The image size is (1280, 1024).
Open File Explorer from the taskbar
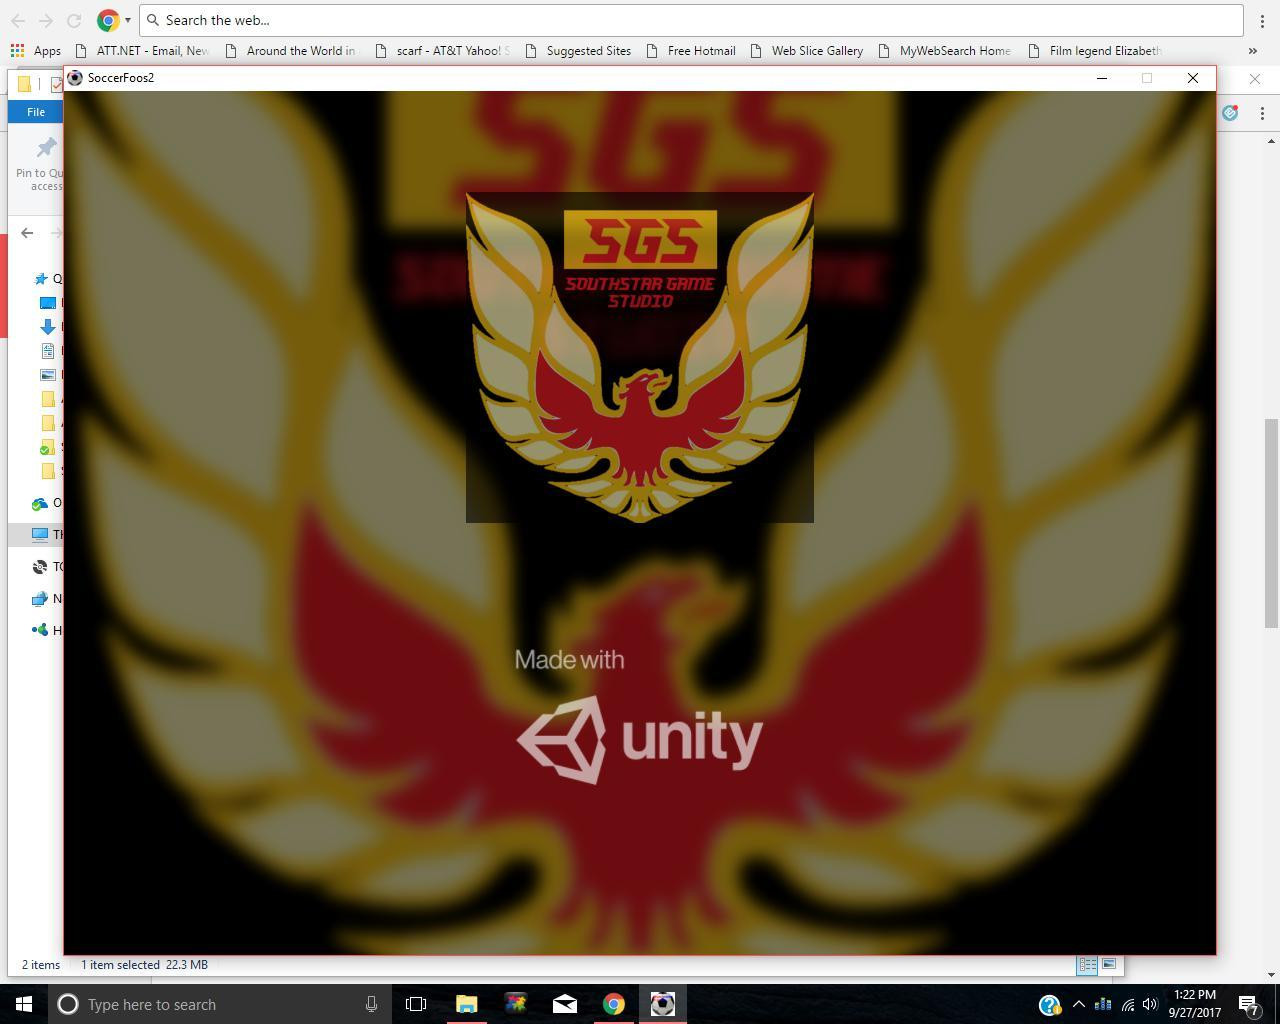(x=466, y=1004)
